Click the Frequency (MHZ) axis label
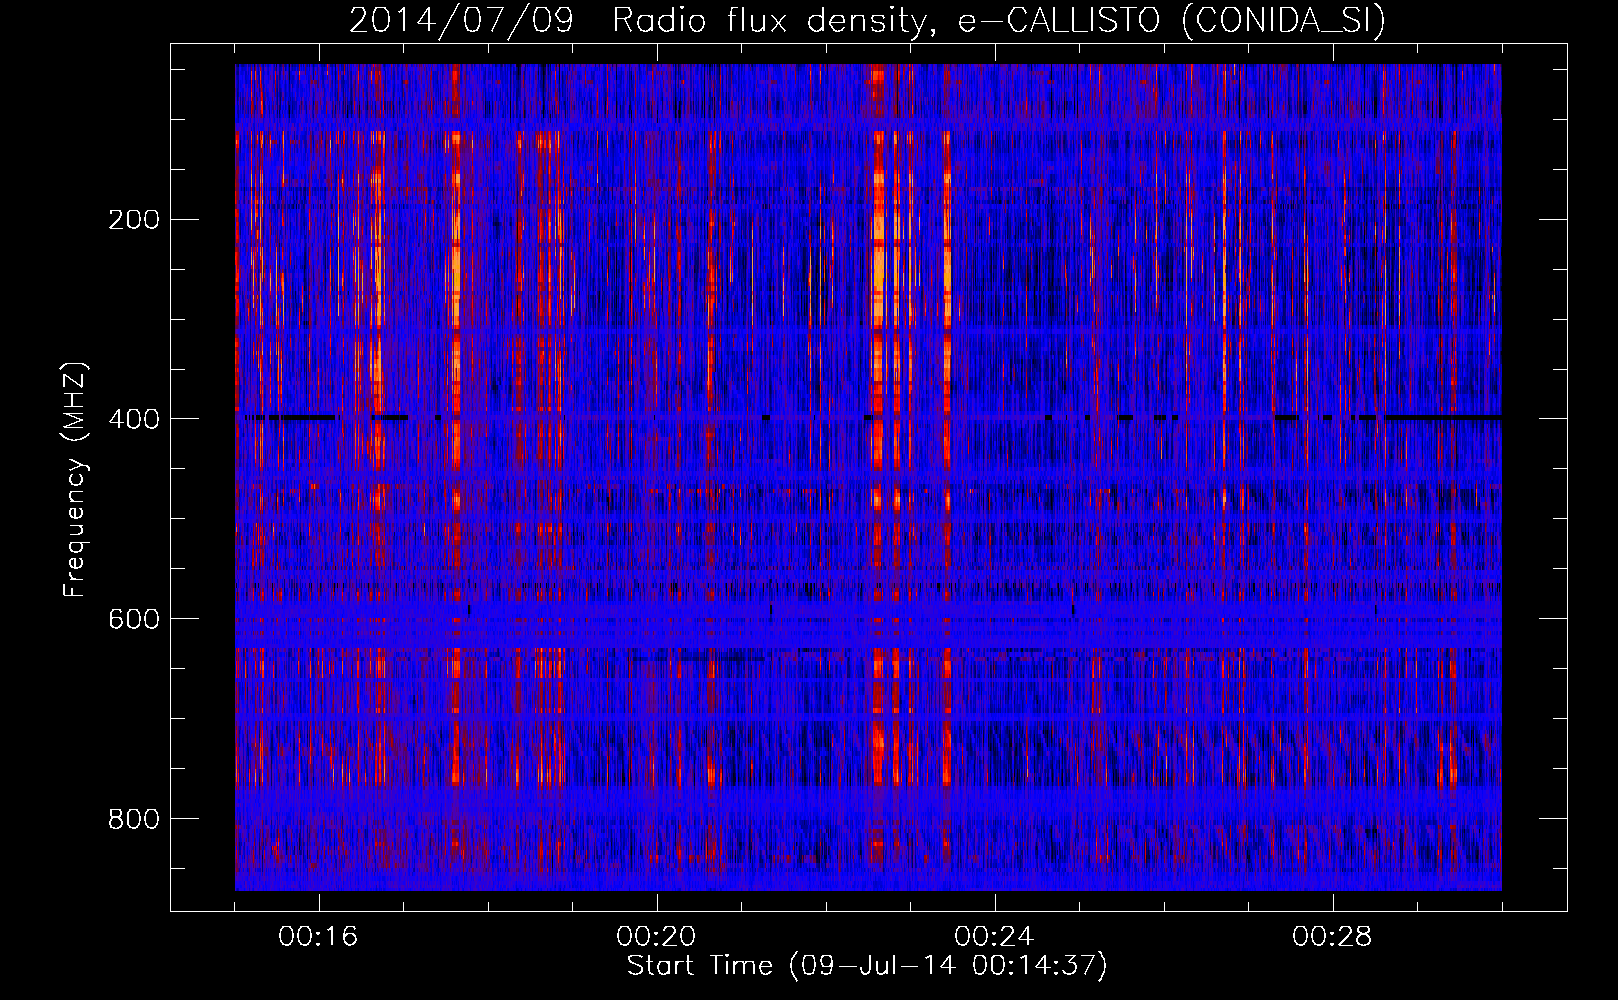1618x1000 pixels. (75, 479)
